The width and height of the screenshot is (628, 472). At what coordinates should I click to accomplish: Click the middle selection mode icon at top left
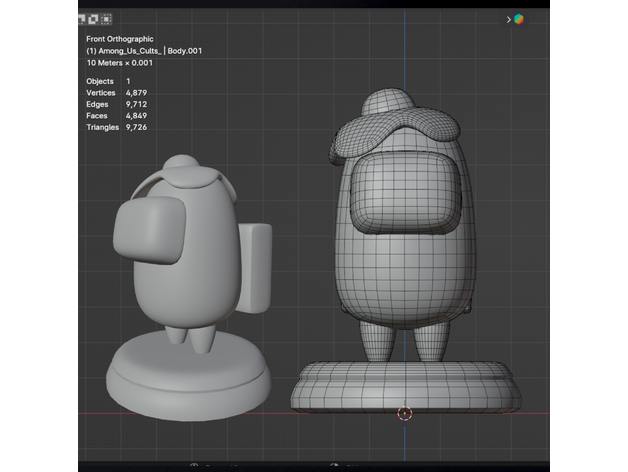pos(93,18)
